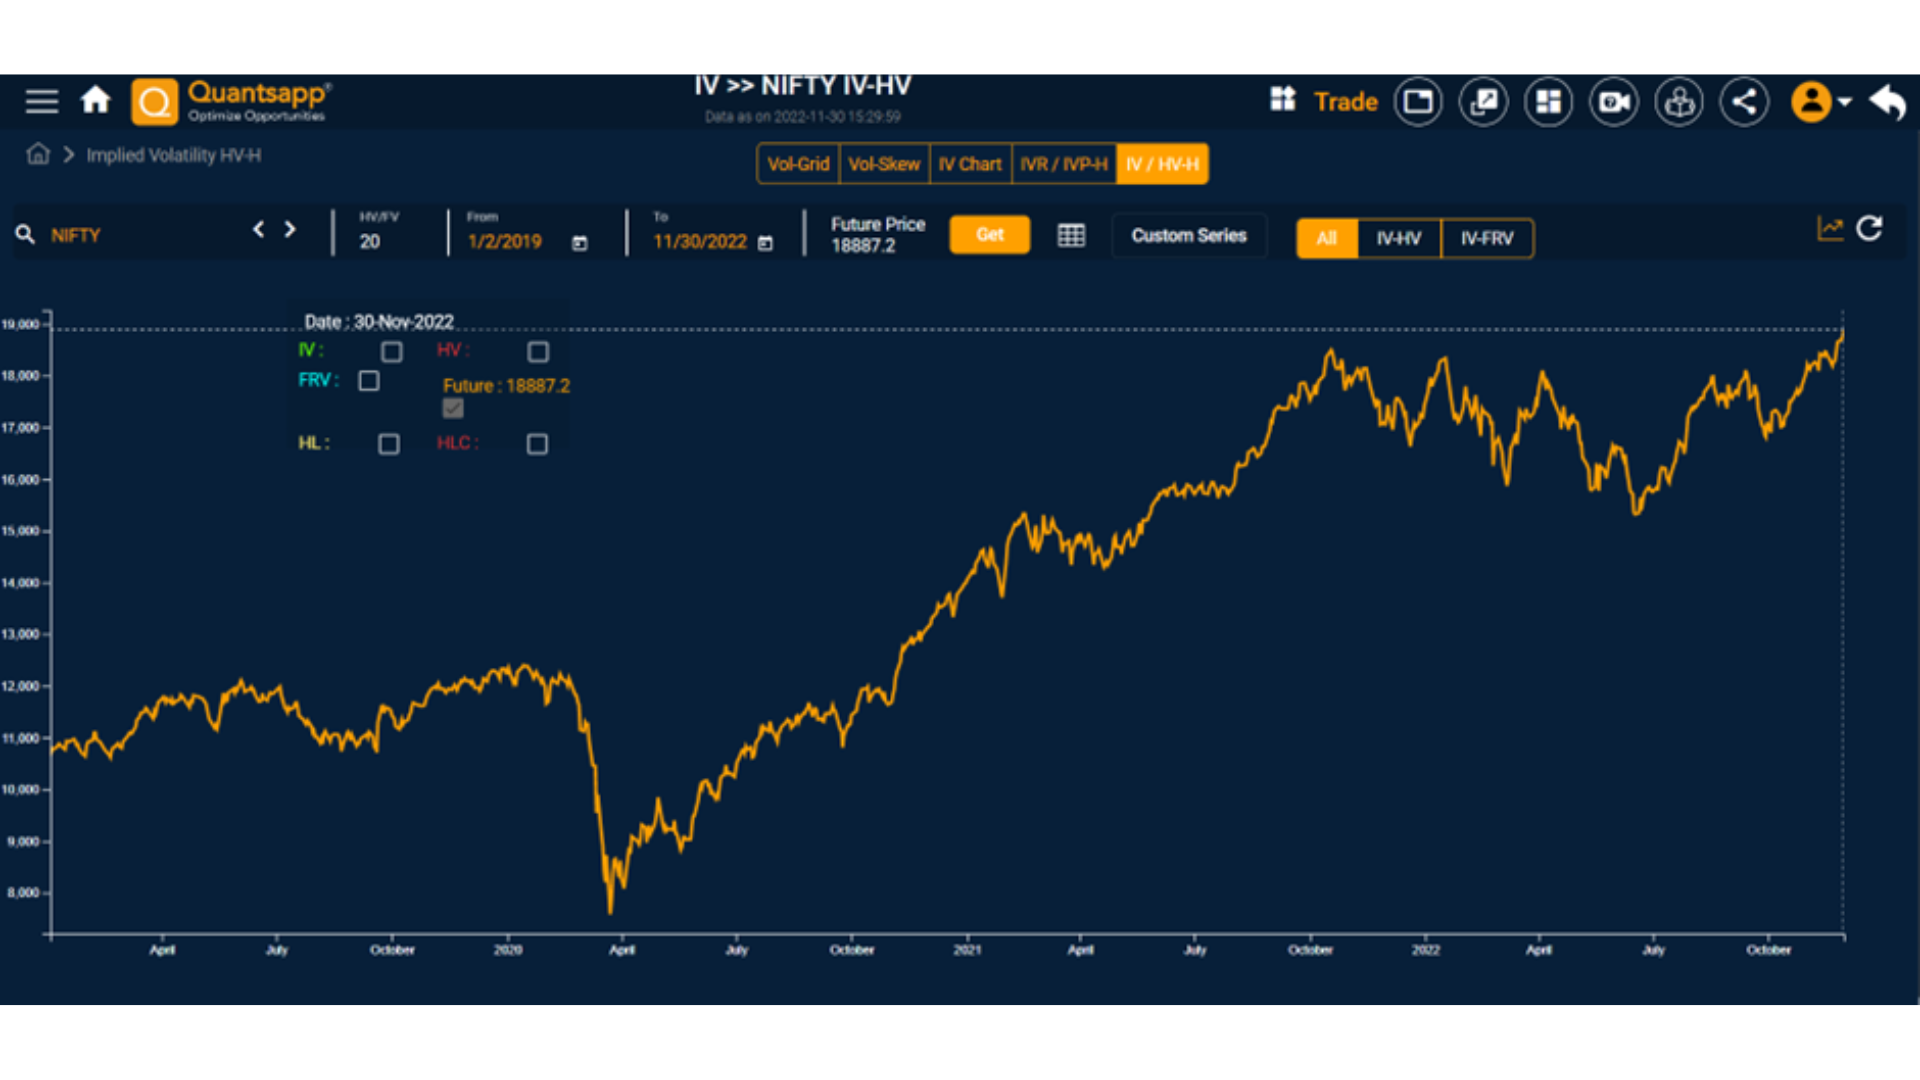
Task: Toggle the FRV checkbox
Action: click(x=369, y=381)
